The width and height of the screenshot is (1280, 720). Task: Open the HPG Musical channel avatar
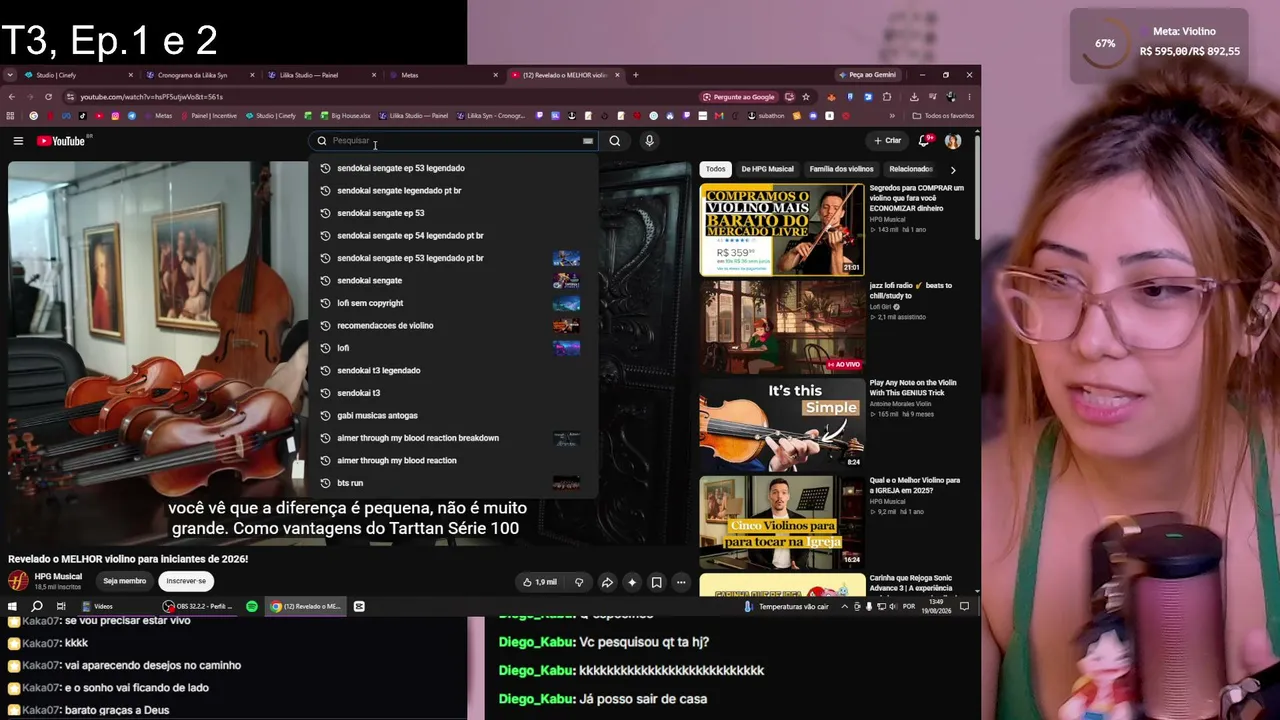18,581
